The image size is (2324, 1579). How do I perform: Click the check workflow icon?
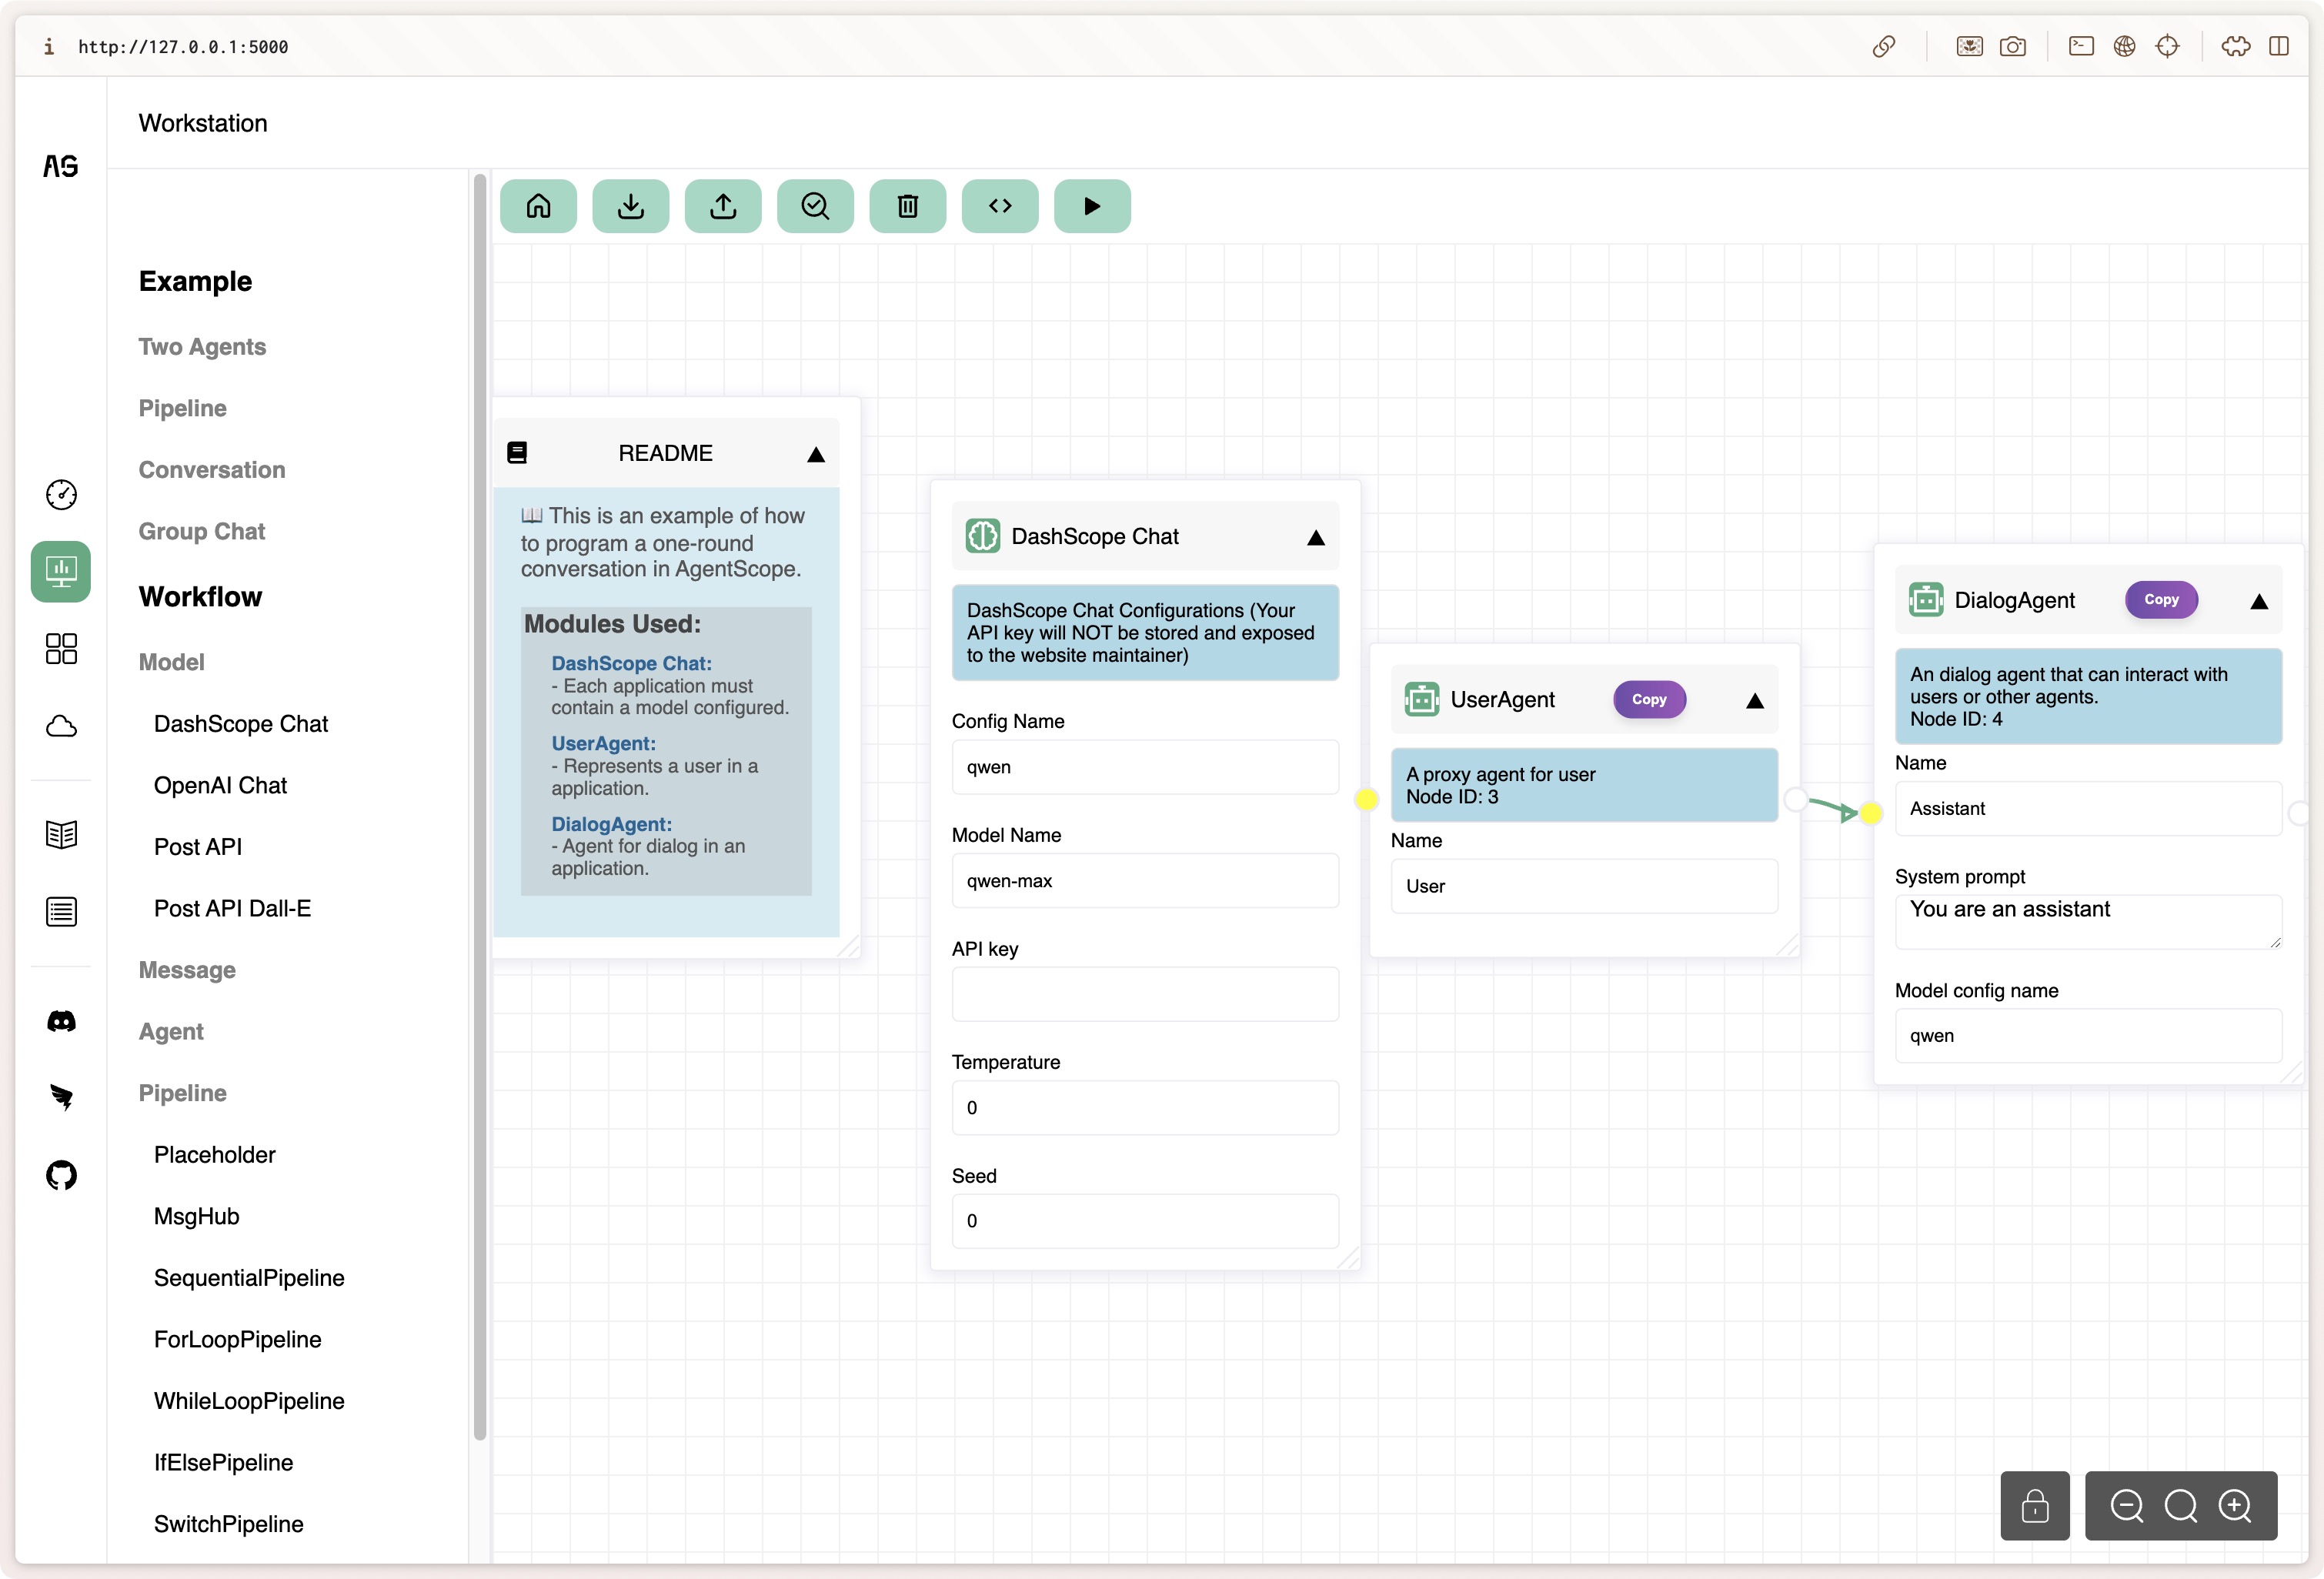point(815,206)
